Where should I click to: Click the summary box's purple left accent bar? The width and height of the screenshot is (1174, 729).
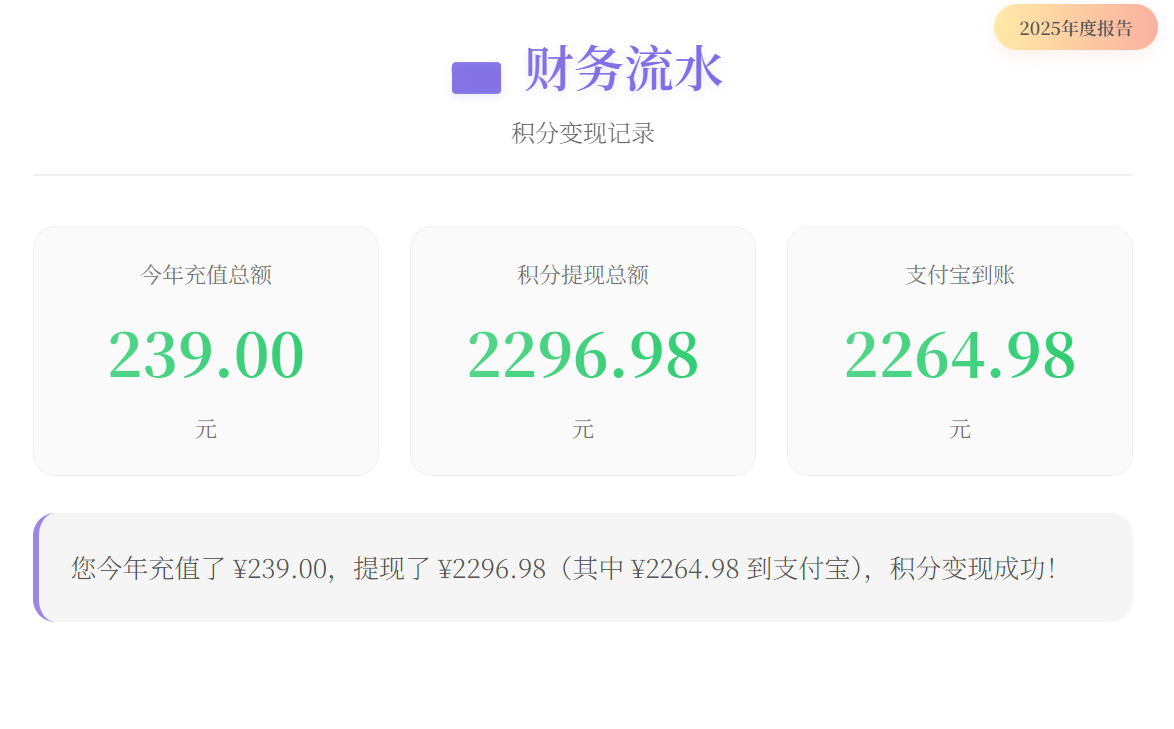pos(37,568)
